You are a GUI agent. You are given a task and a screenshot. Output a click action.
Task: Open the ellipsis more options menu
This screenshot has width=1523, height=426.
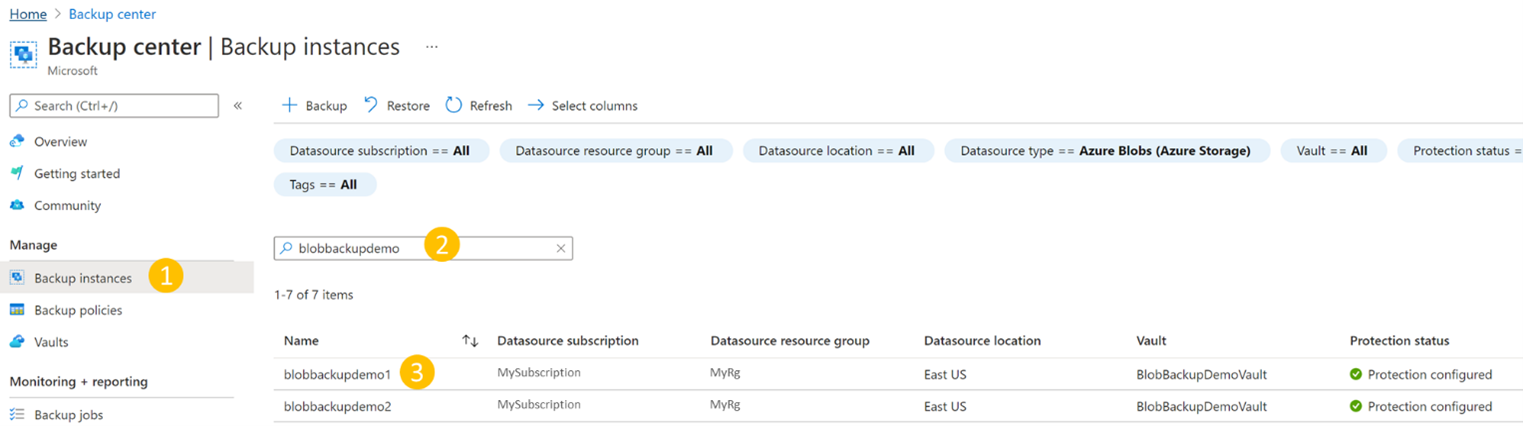click(x=432, y=47)
